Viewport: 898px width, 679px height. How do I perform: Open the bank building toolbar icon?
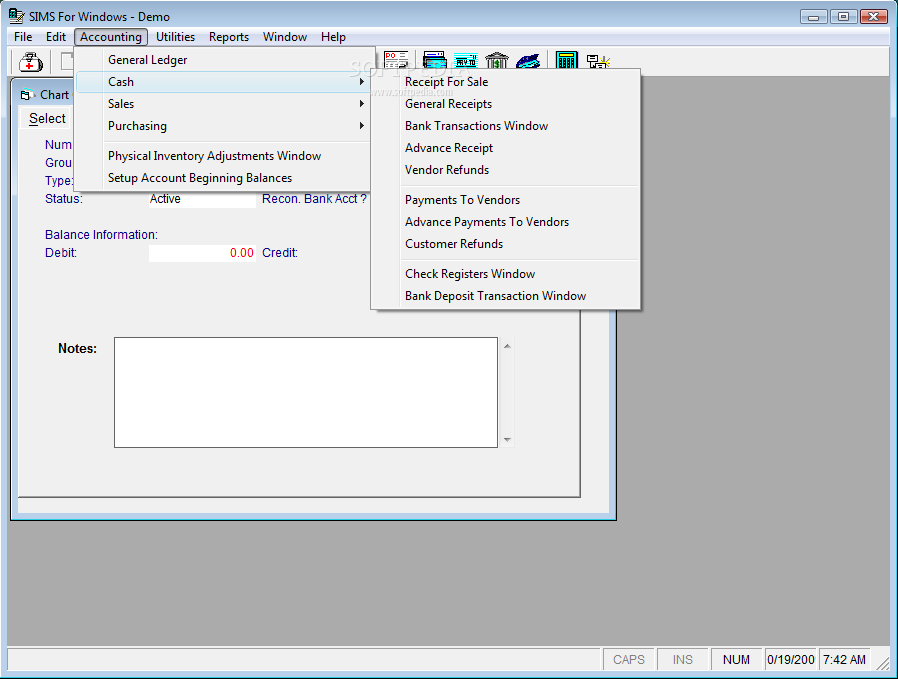[497, 60]
